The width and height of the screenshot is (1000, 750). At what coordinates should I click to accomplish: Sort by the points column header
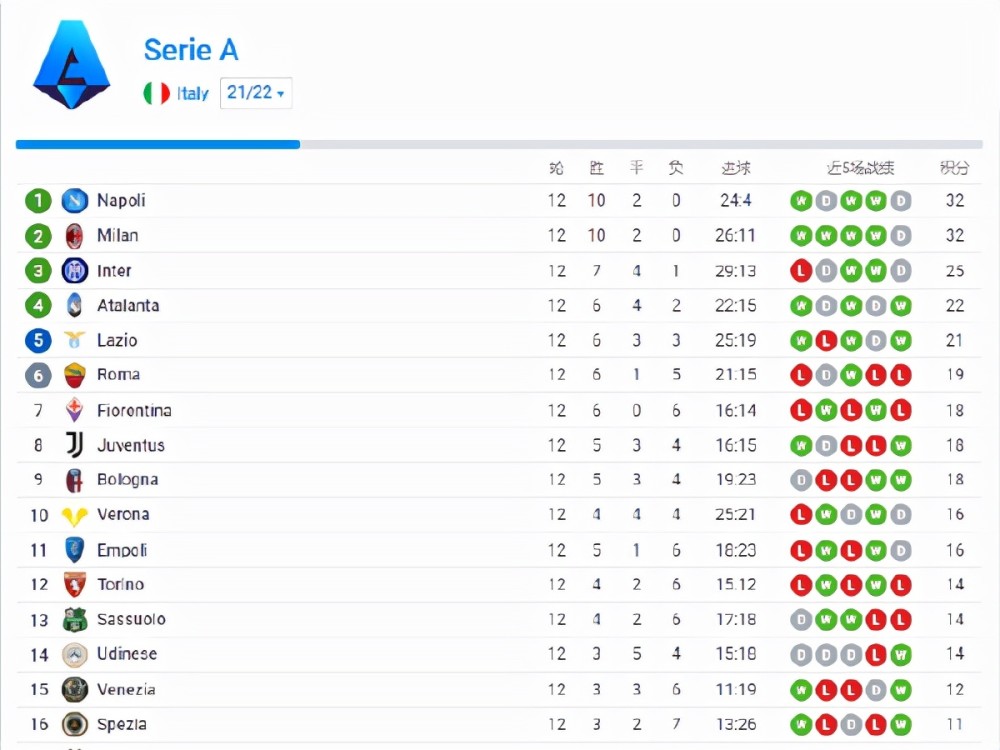(x=955, y=168)
